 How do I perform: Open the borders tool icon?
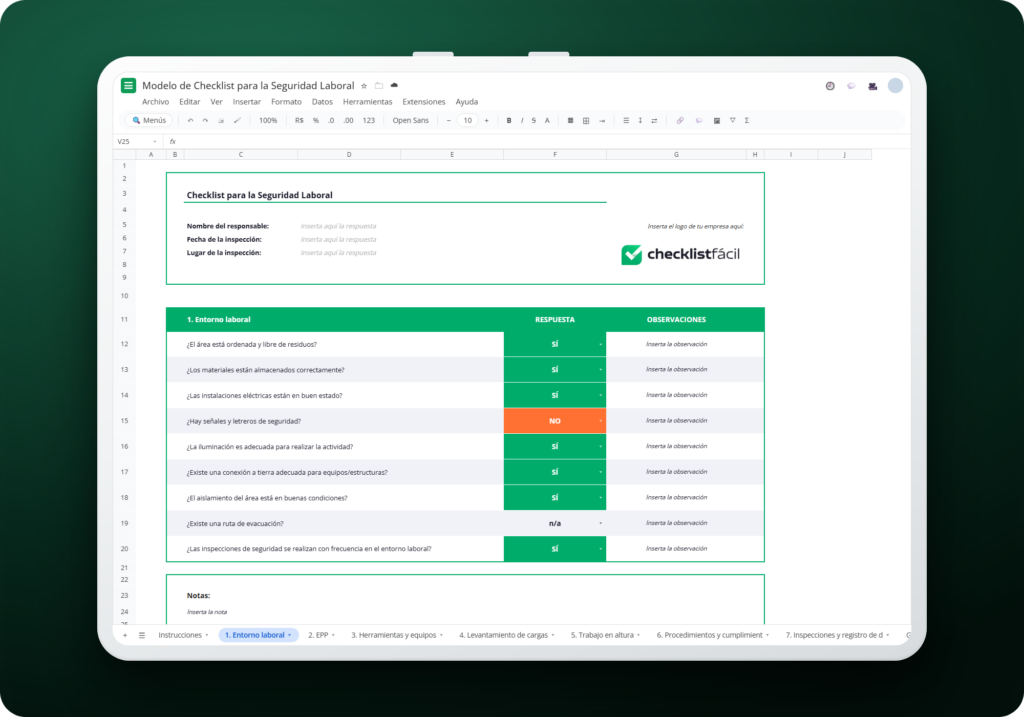pyautogui.click(x=586, y=120)
